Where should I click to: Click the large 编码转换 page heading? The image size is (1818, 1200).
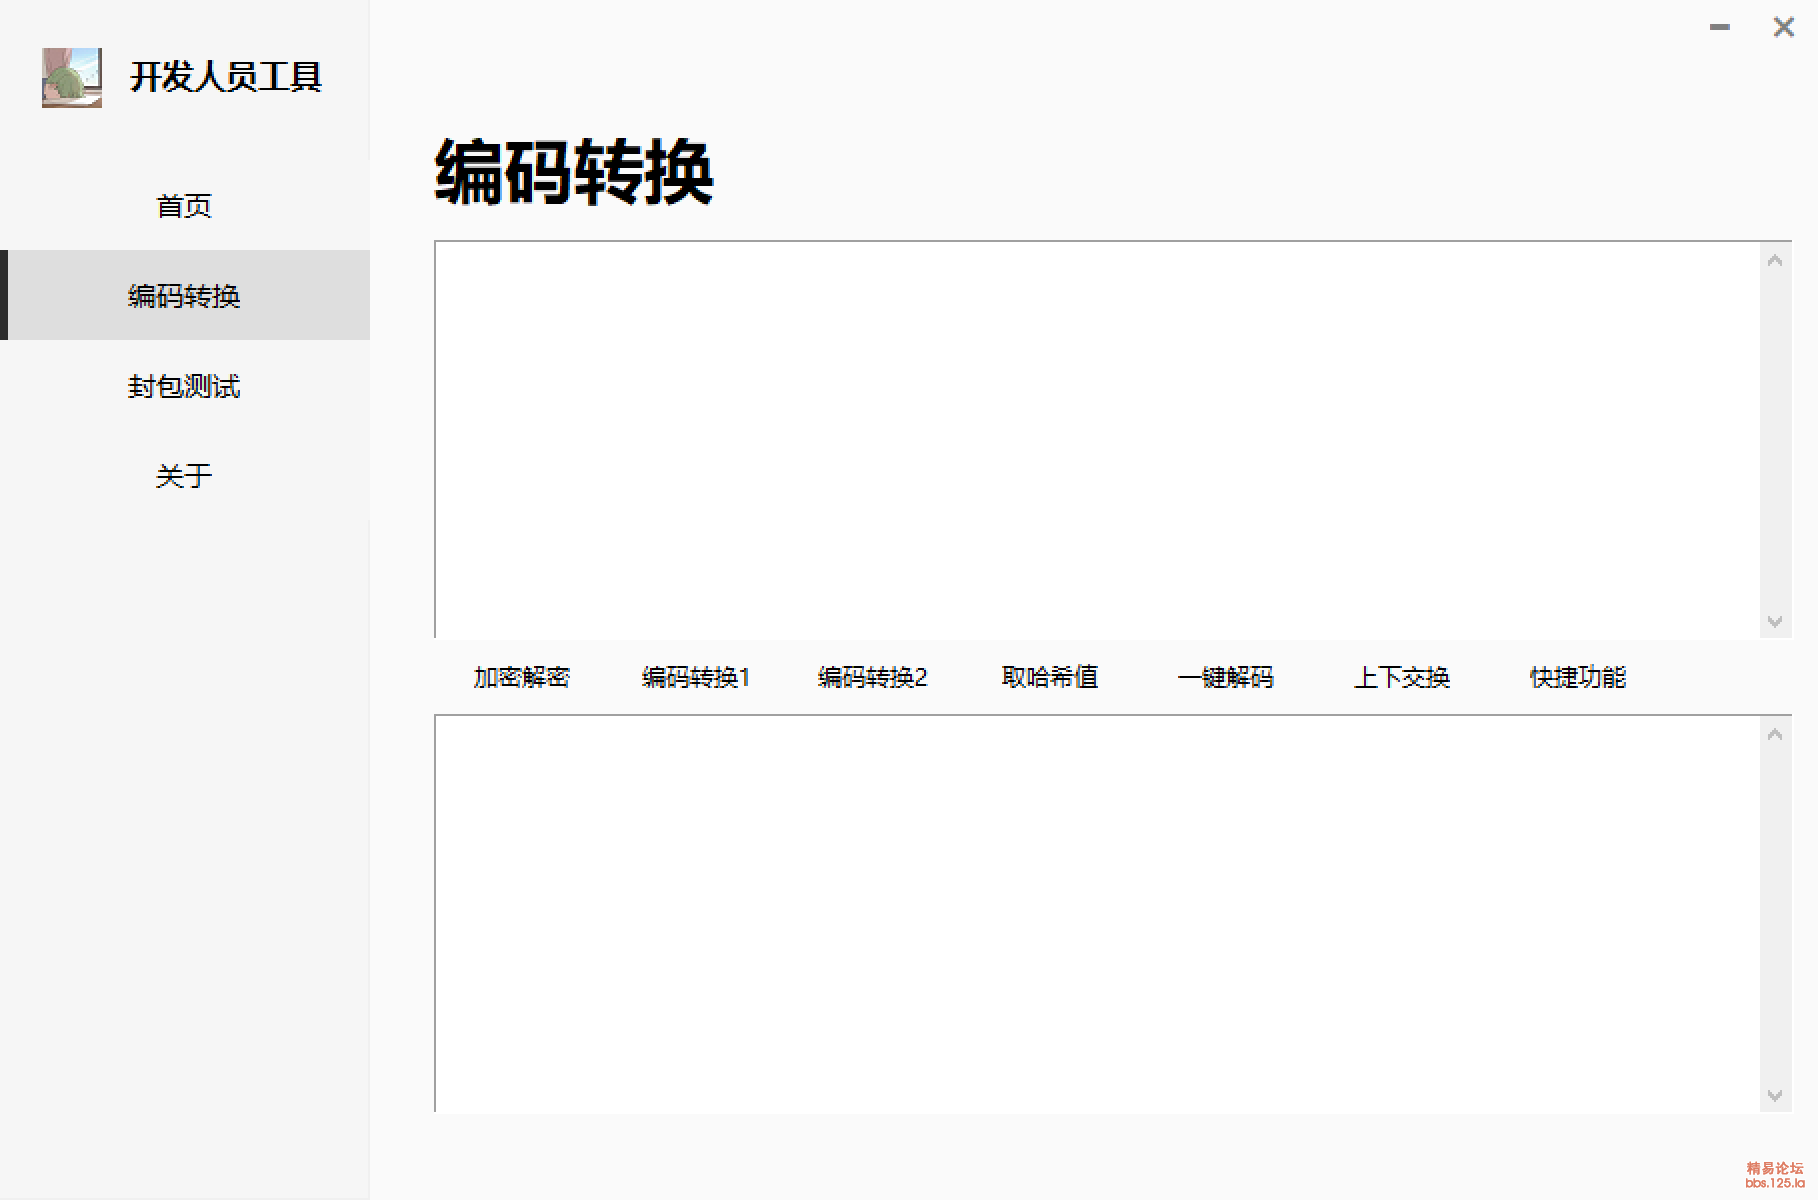point(574,172)
